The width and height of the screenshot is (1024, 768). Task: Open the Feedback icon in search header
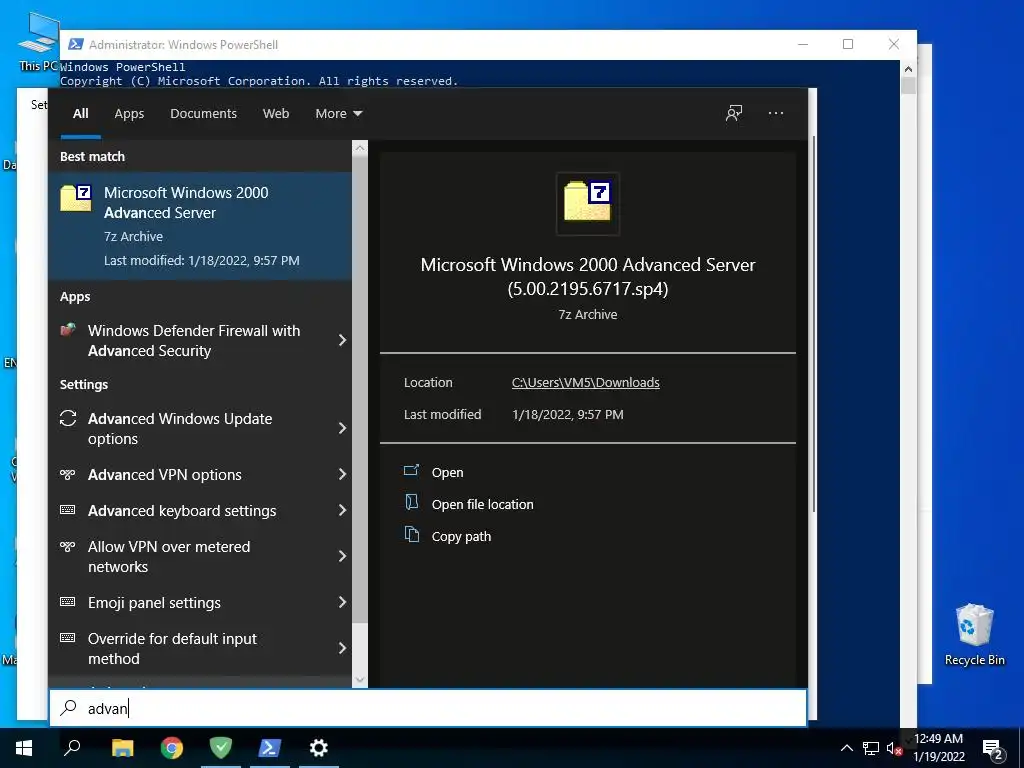734,113
